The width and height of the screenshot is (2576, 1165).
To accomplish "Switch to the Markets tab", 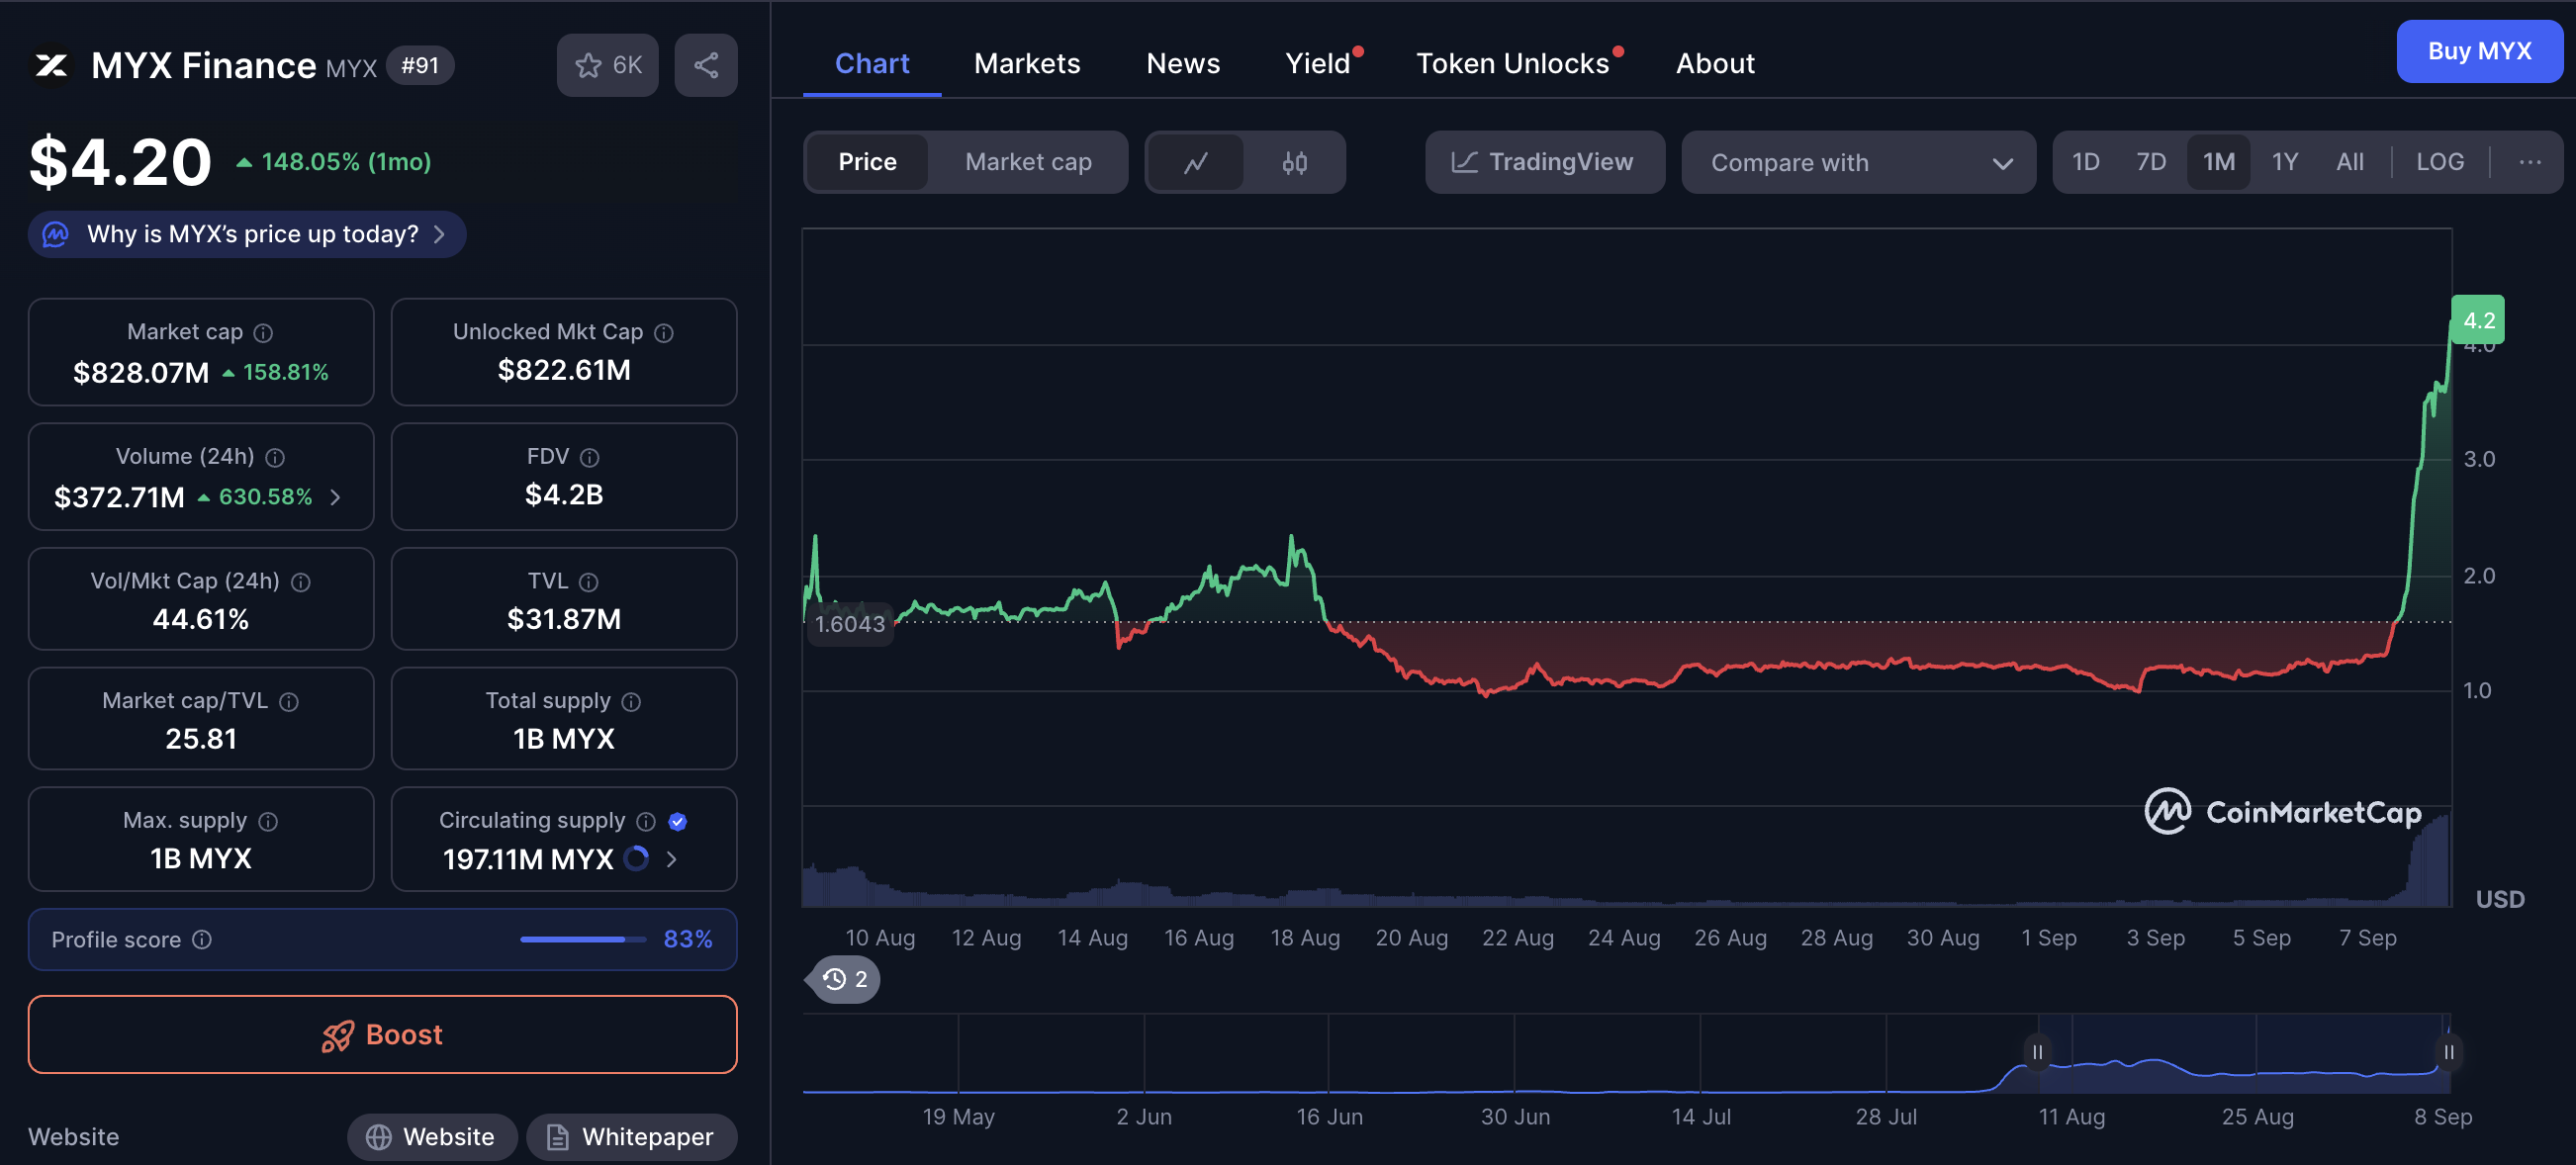I will tap(1026, 64).
